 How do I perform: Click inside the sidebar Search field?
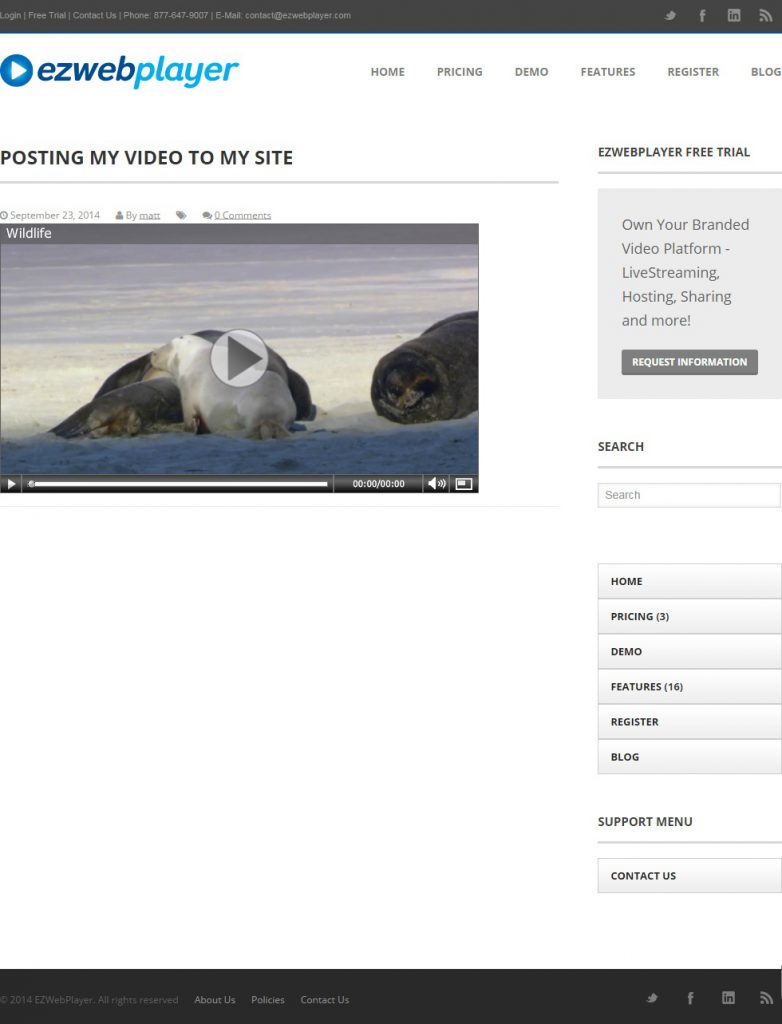[x=688, y=495]
